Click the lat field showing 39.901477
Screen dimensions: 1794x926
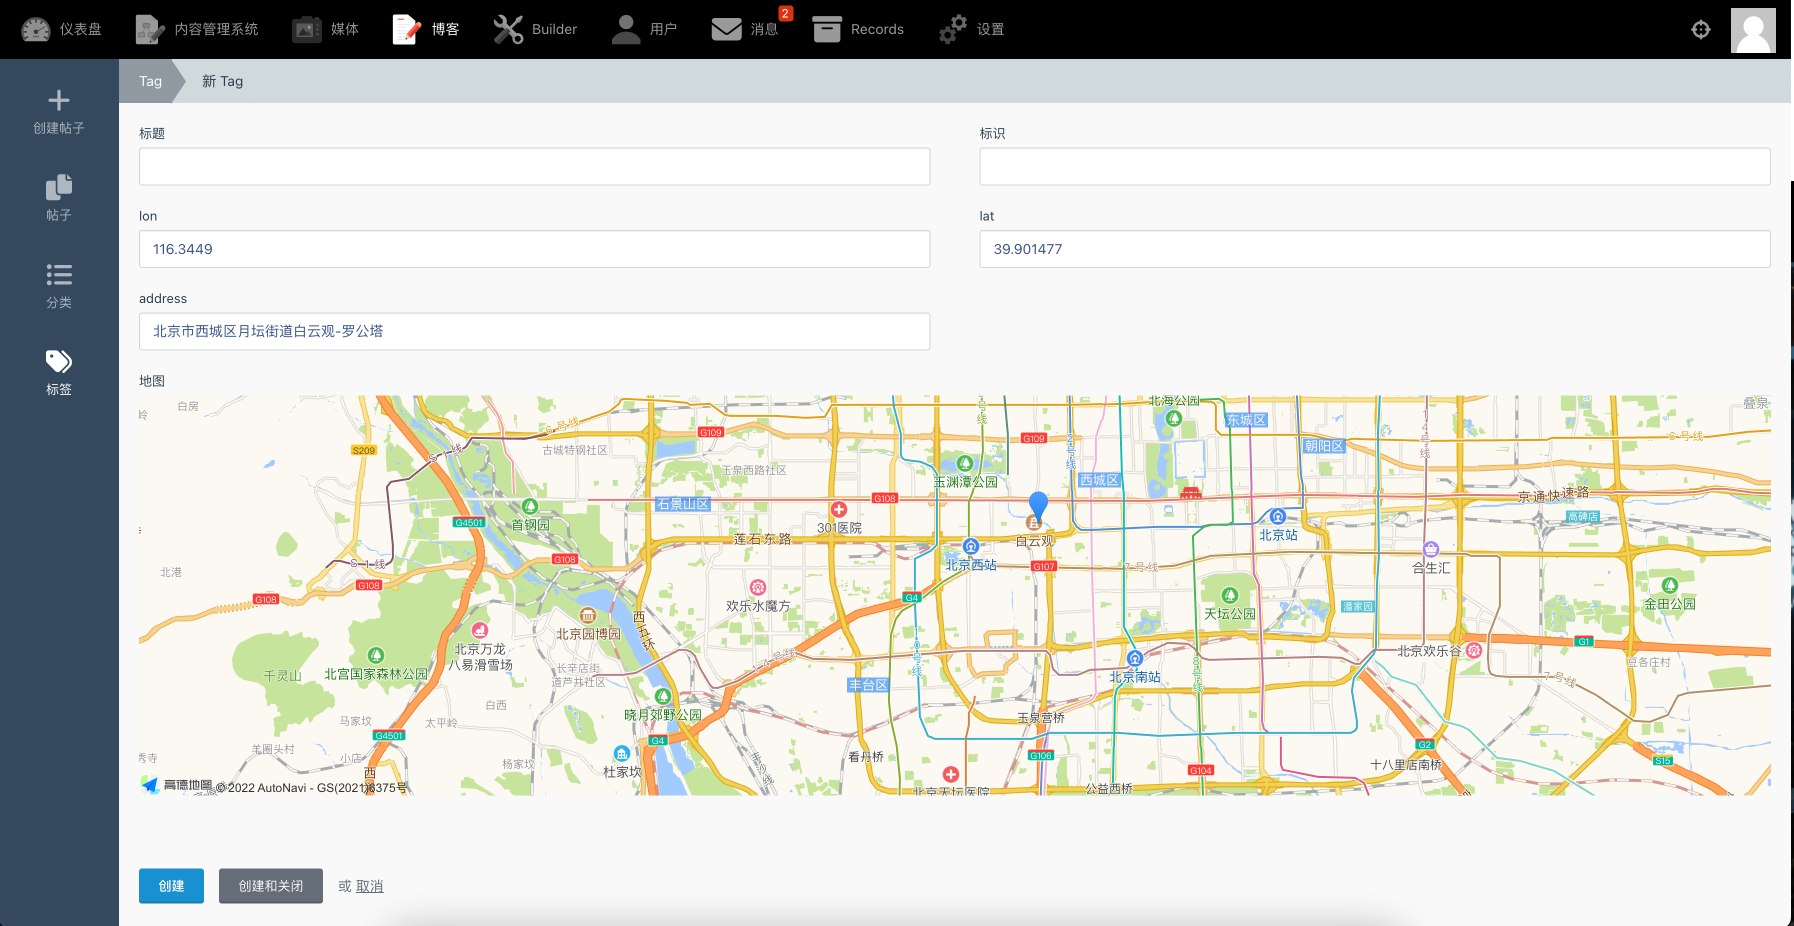point(1375,249)
